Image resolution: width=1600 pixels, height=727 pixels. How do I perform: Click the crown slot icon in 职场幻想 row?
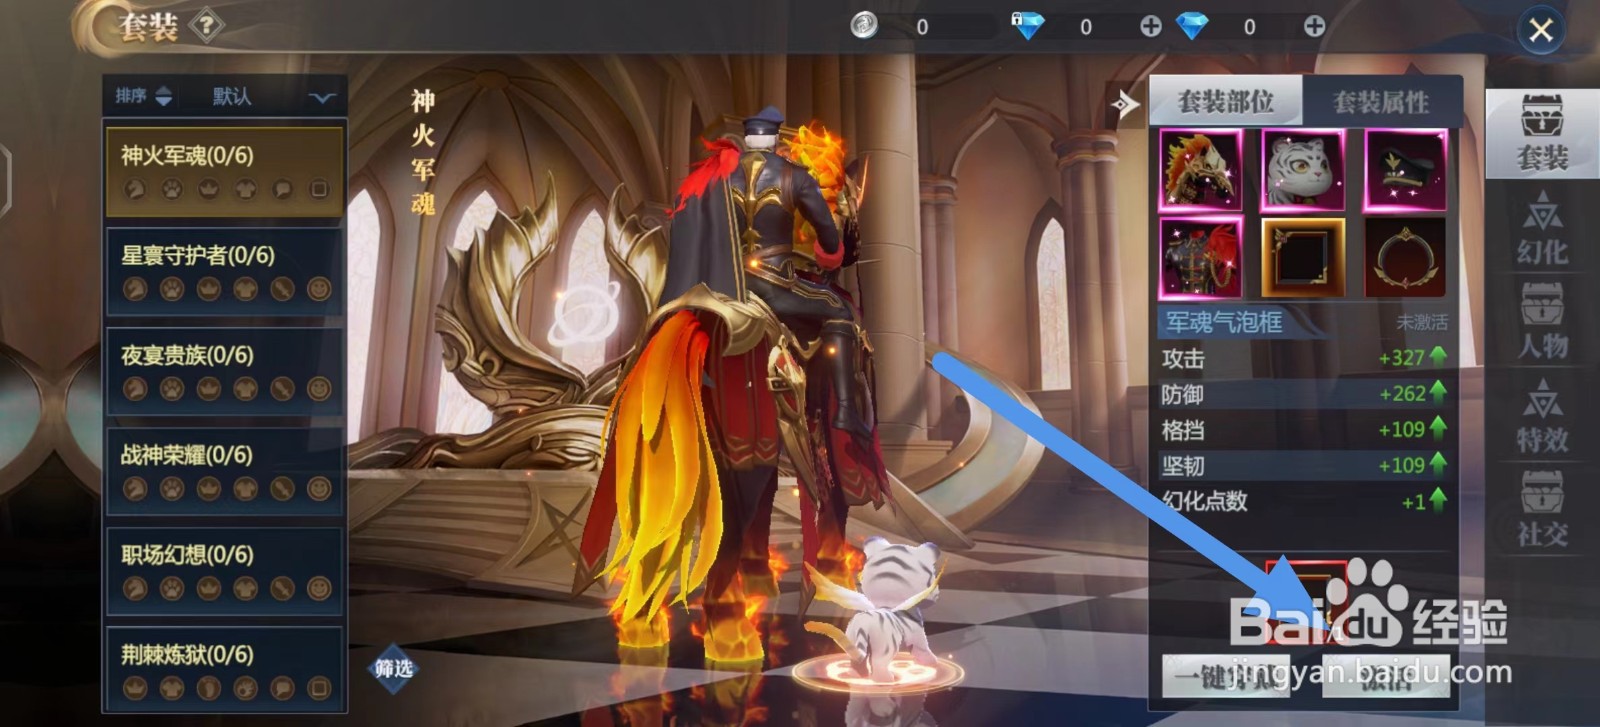209,588
